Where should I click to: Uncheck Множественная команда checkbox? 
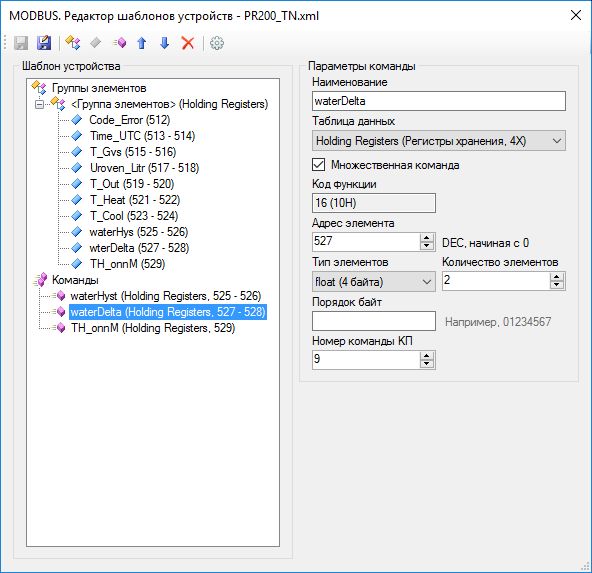319,165
